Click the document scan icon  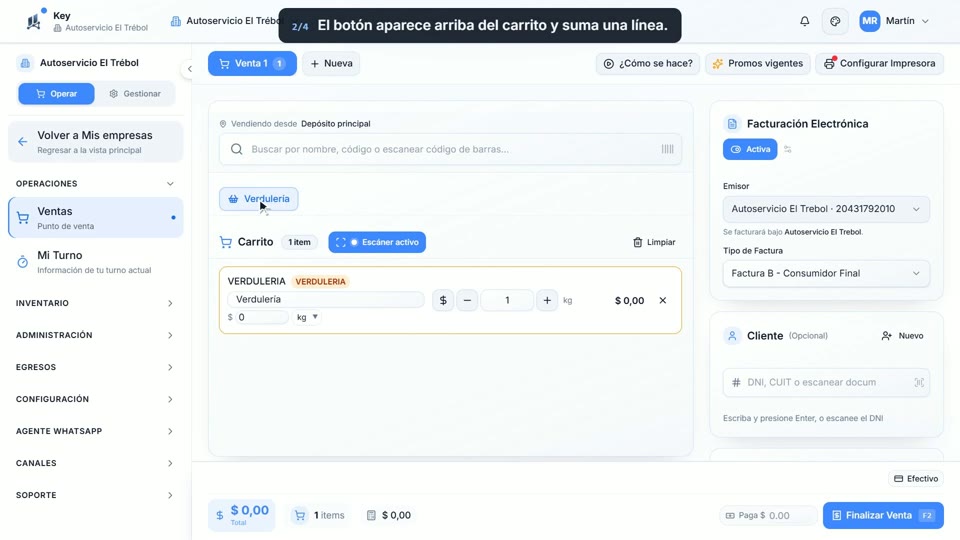[919, 383]
